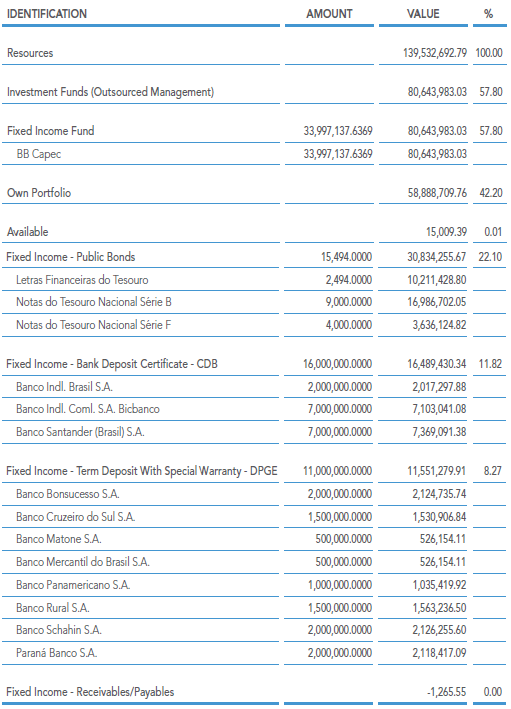The height and width of the screenshot is (709, 511).
Task: Select Term Deposit With Special Warranty - DPGE
Action: tap(142, 471)
